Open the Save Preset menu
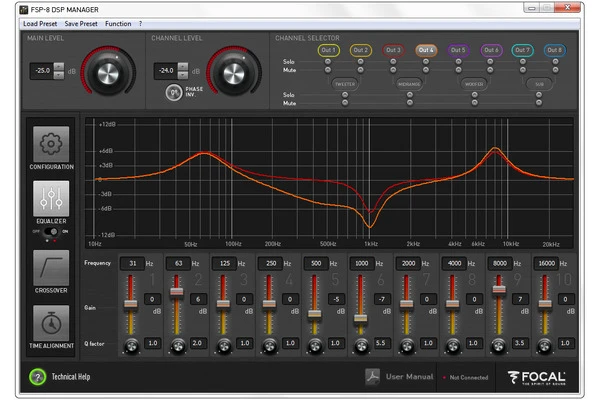The width and height of the screenshot is (600, 400). tap(81, 24)
